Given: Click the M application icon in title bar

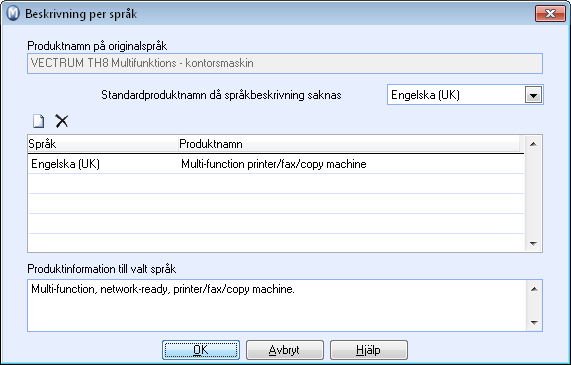Looking at the screenshot, I should 13,13.
